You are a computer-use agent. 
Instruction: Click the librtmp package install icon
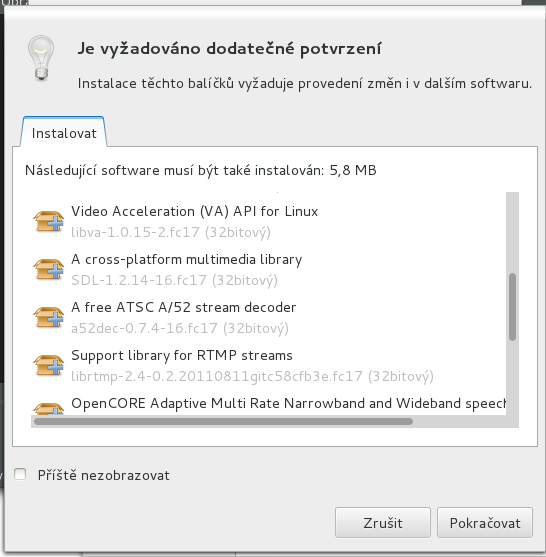point(49,365)
